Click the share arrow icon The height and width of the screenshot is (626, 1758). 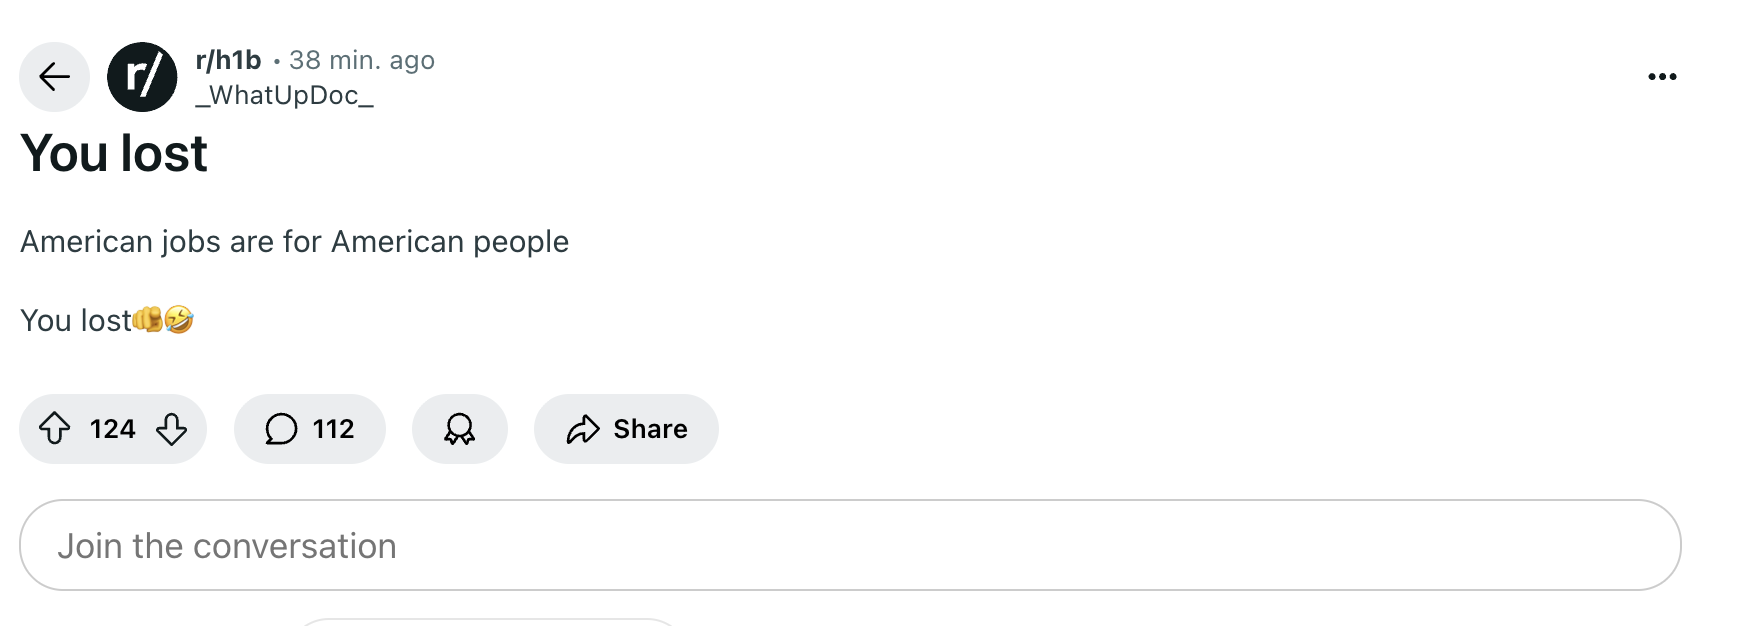coord(583,429)
